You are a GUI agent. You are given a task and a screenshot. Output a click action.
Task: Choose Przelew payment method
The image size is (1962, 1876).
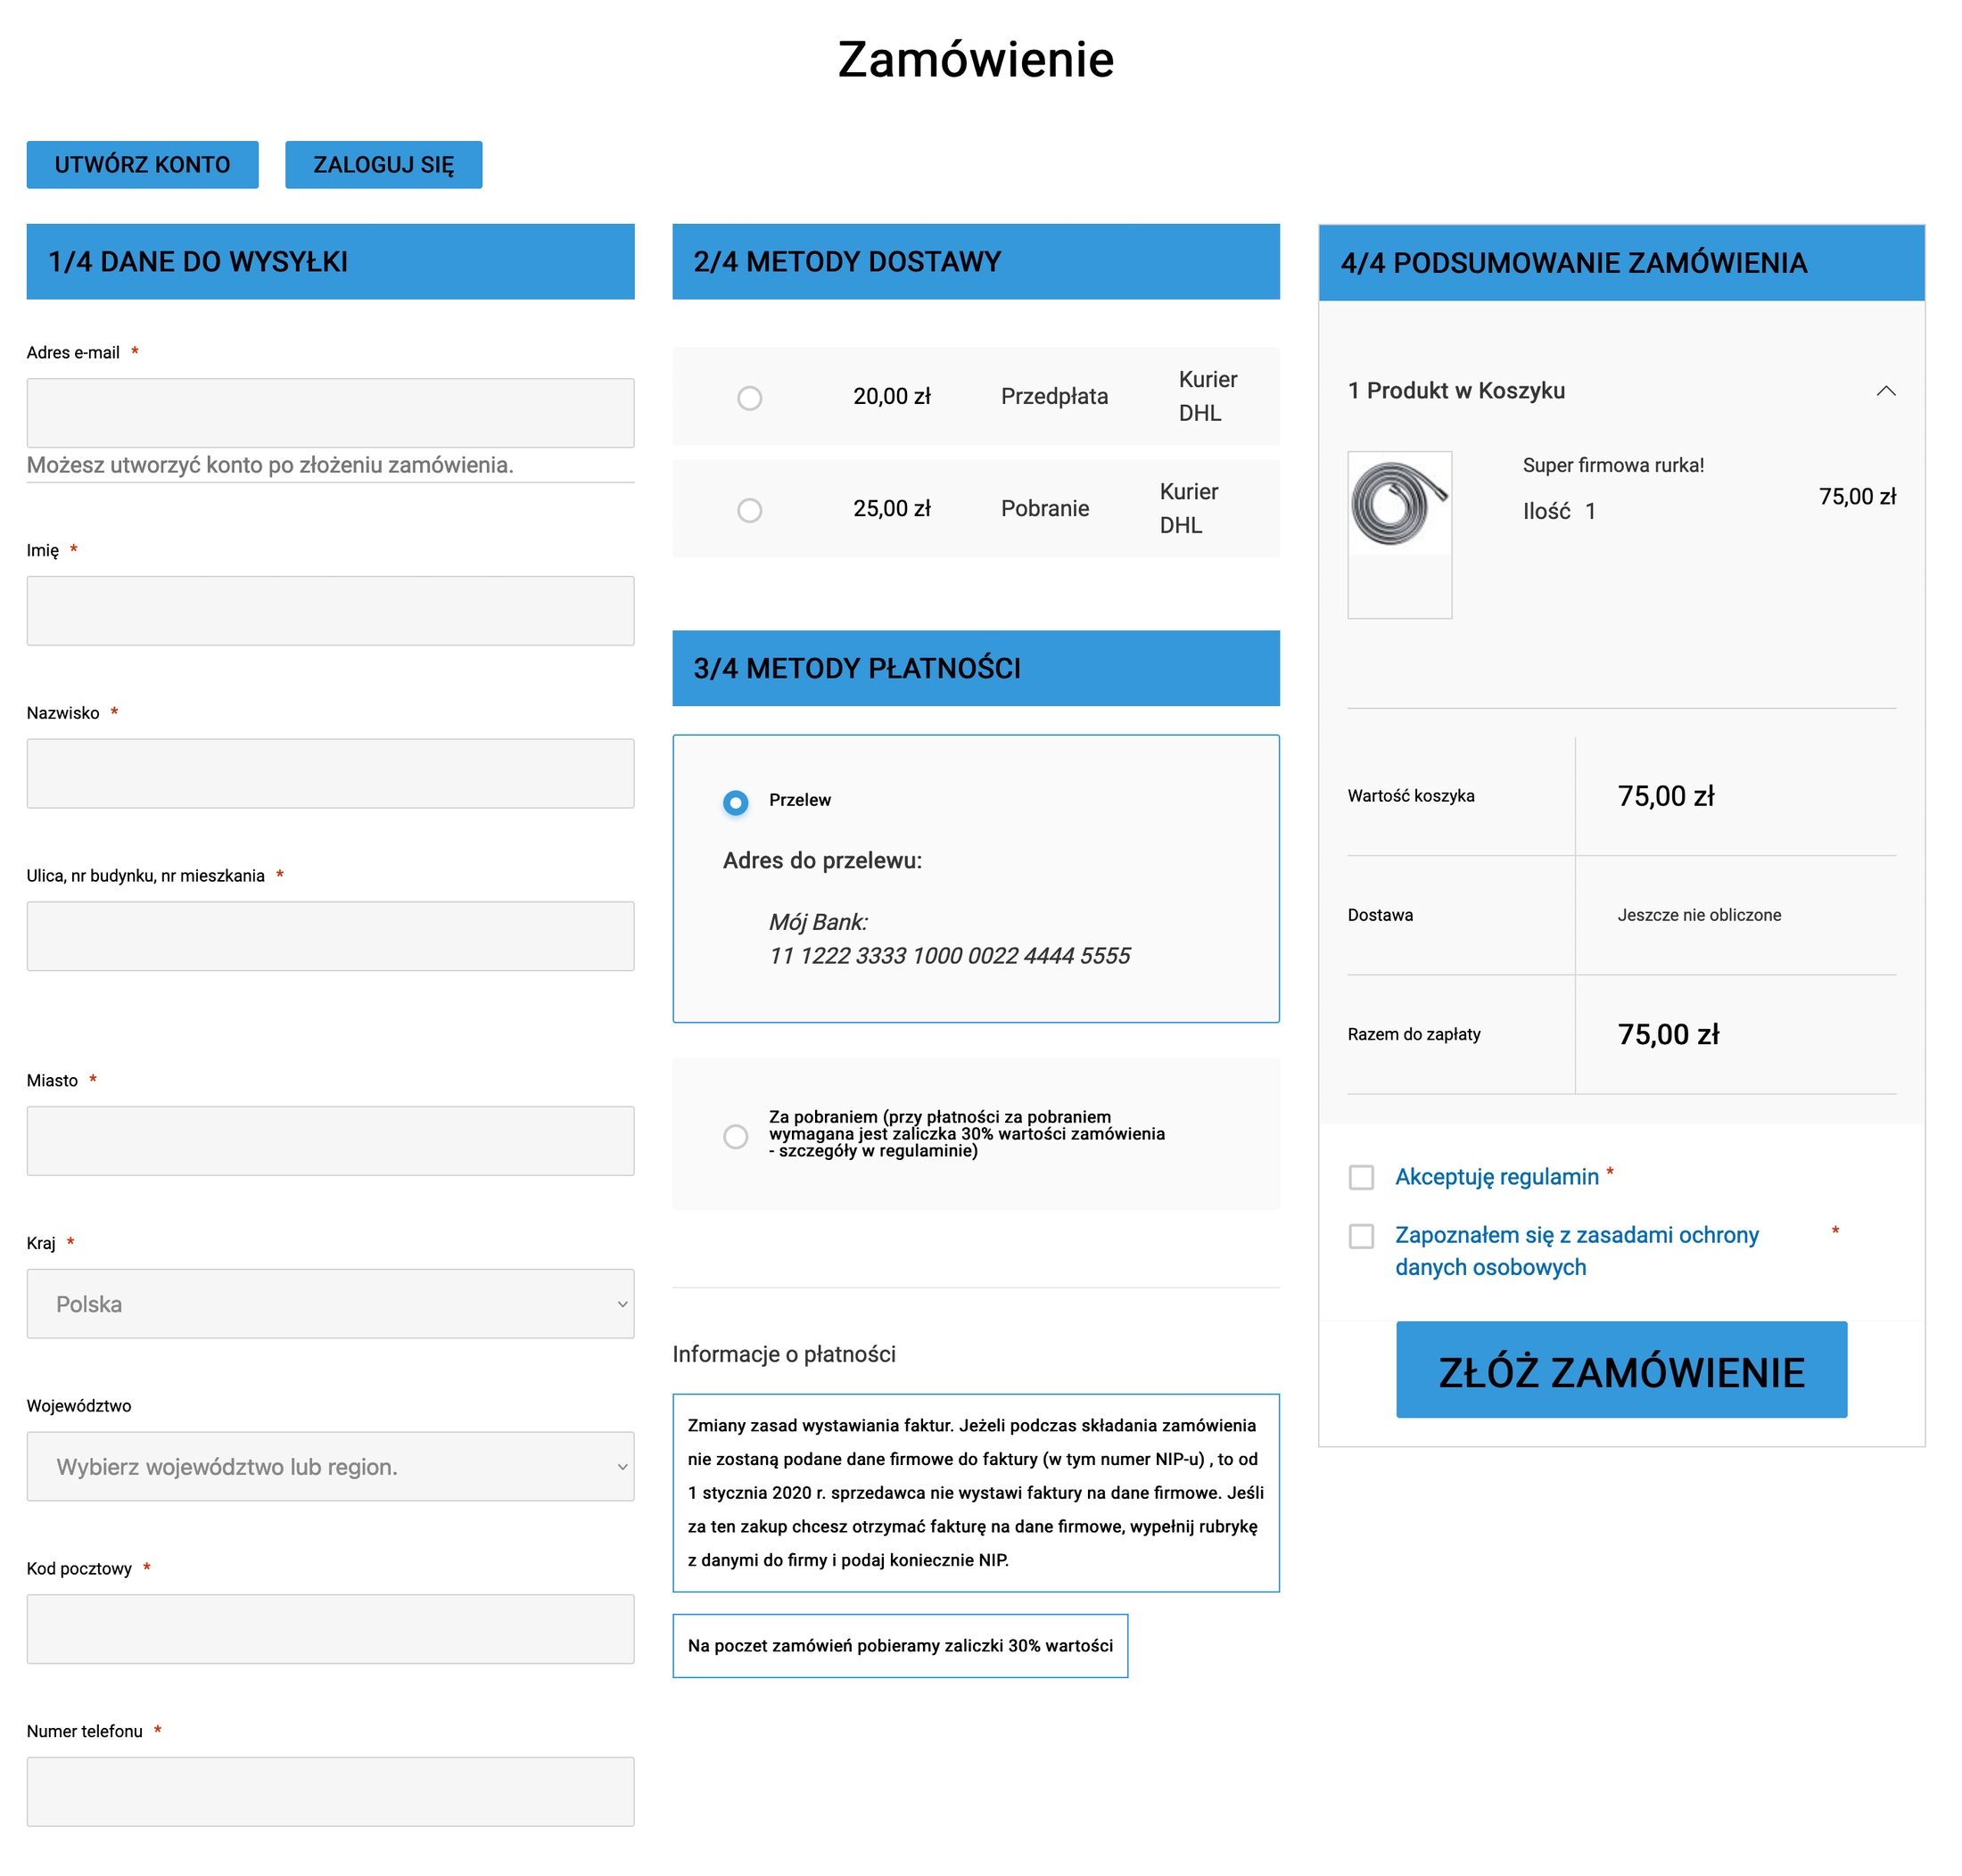[x=735, y=802]
